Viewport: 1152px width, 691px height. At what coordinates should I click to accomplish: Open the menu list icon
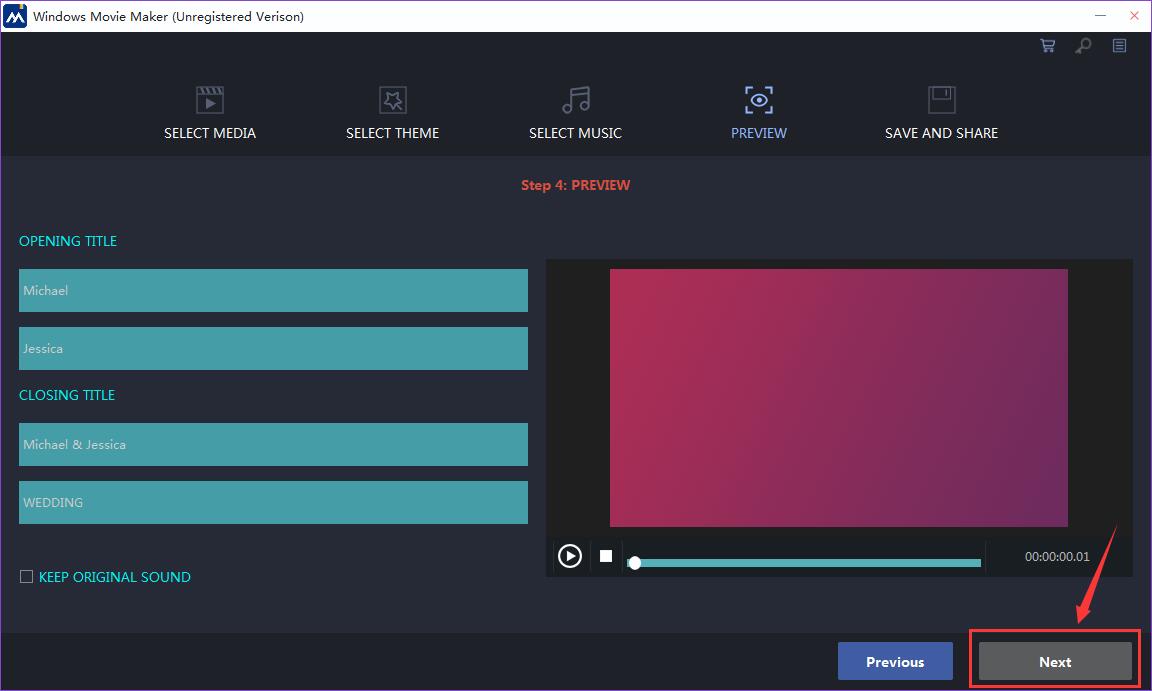1119,46
